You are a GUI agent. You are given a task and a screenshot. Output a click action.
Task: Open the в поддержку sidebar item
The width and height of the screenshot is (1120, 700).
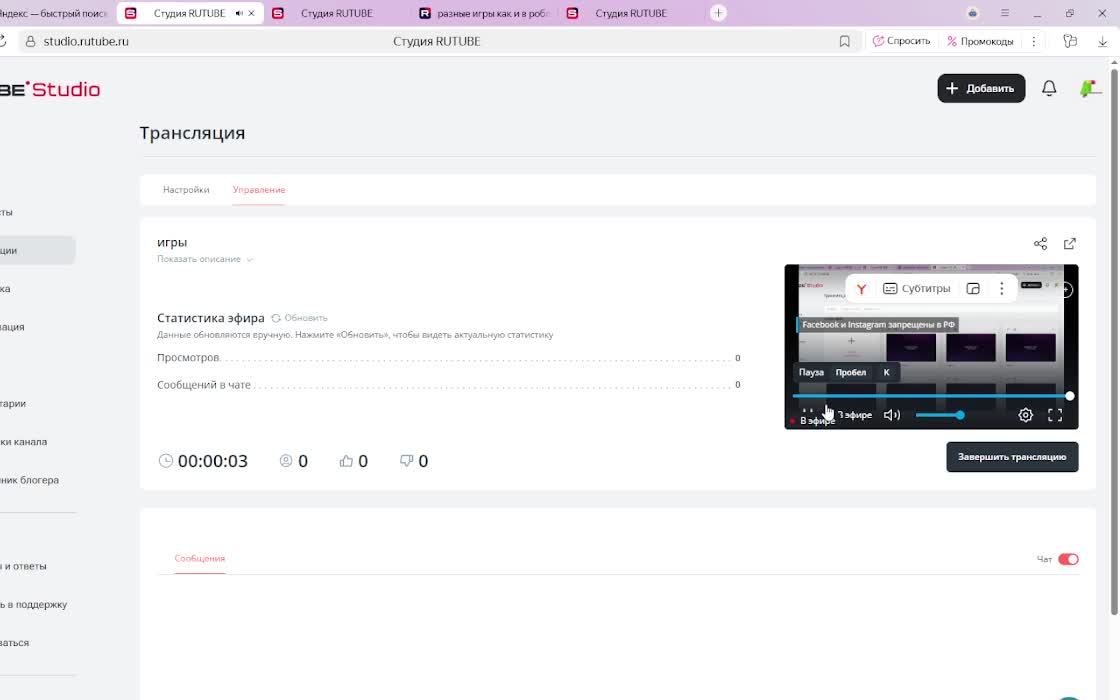[x=34, y=604]
